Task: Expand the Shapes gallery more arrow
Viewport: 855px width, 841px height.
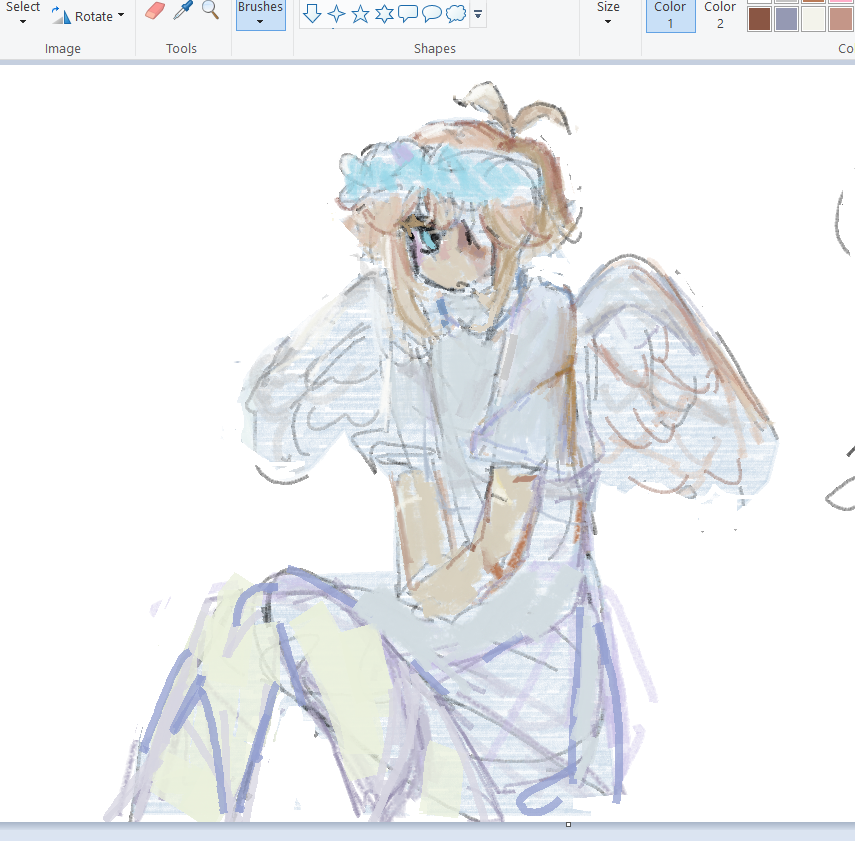Action: tap(478, 14)
